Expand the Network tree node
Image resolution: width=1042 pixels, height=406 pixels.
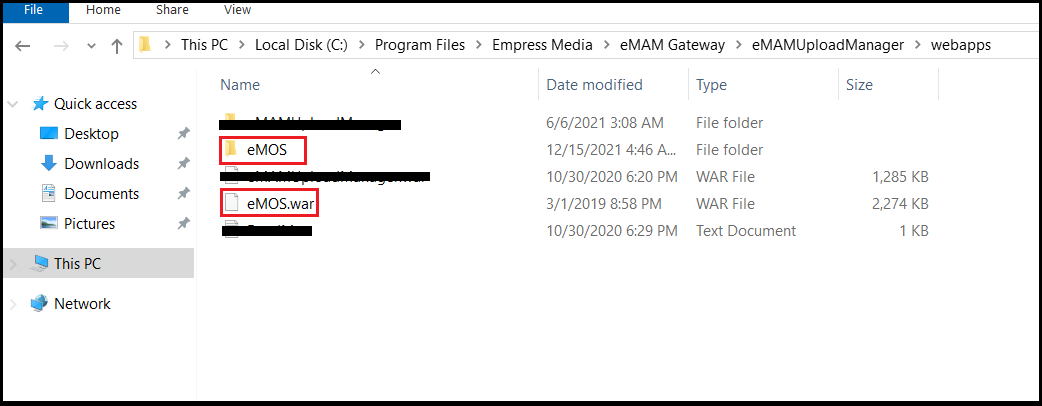(x=13, y=304)
